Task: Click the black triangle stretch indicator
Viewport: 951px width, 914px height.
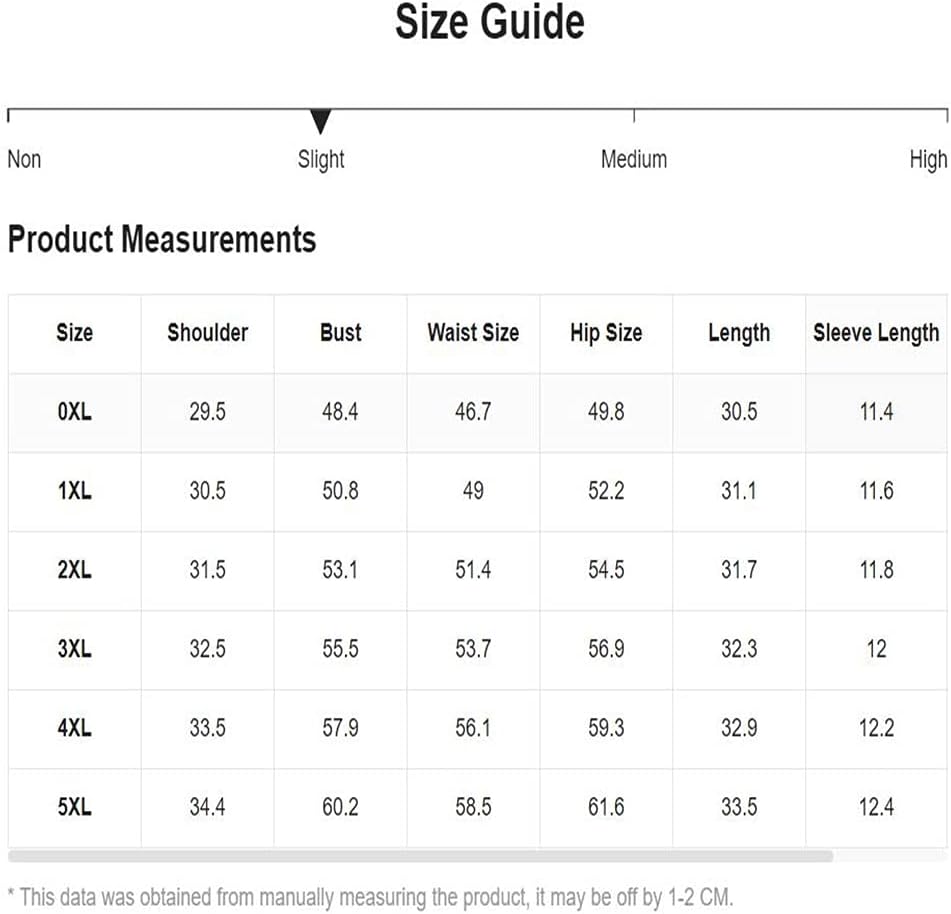Action: point(320,121)
